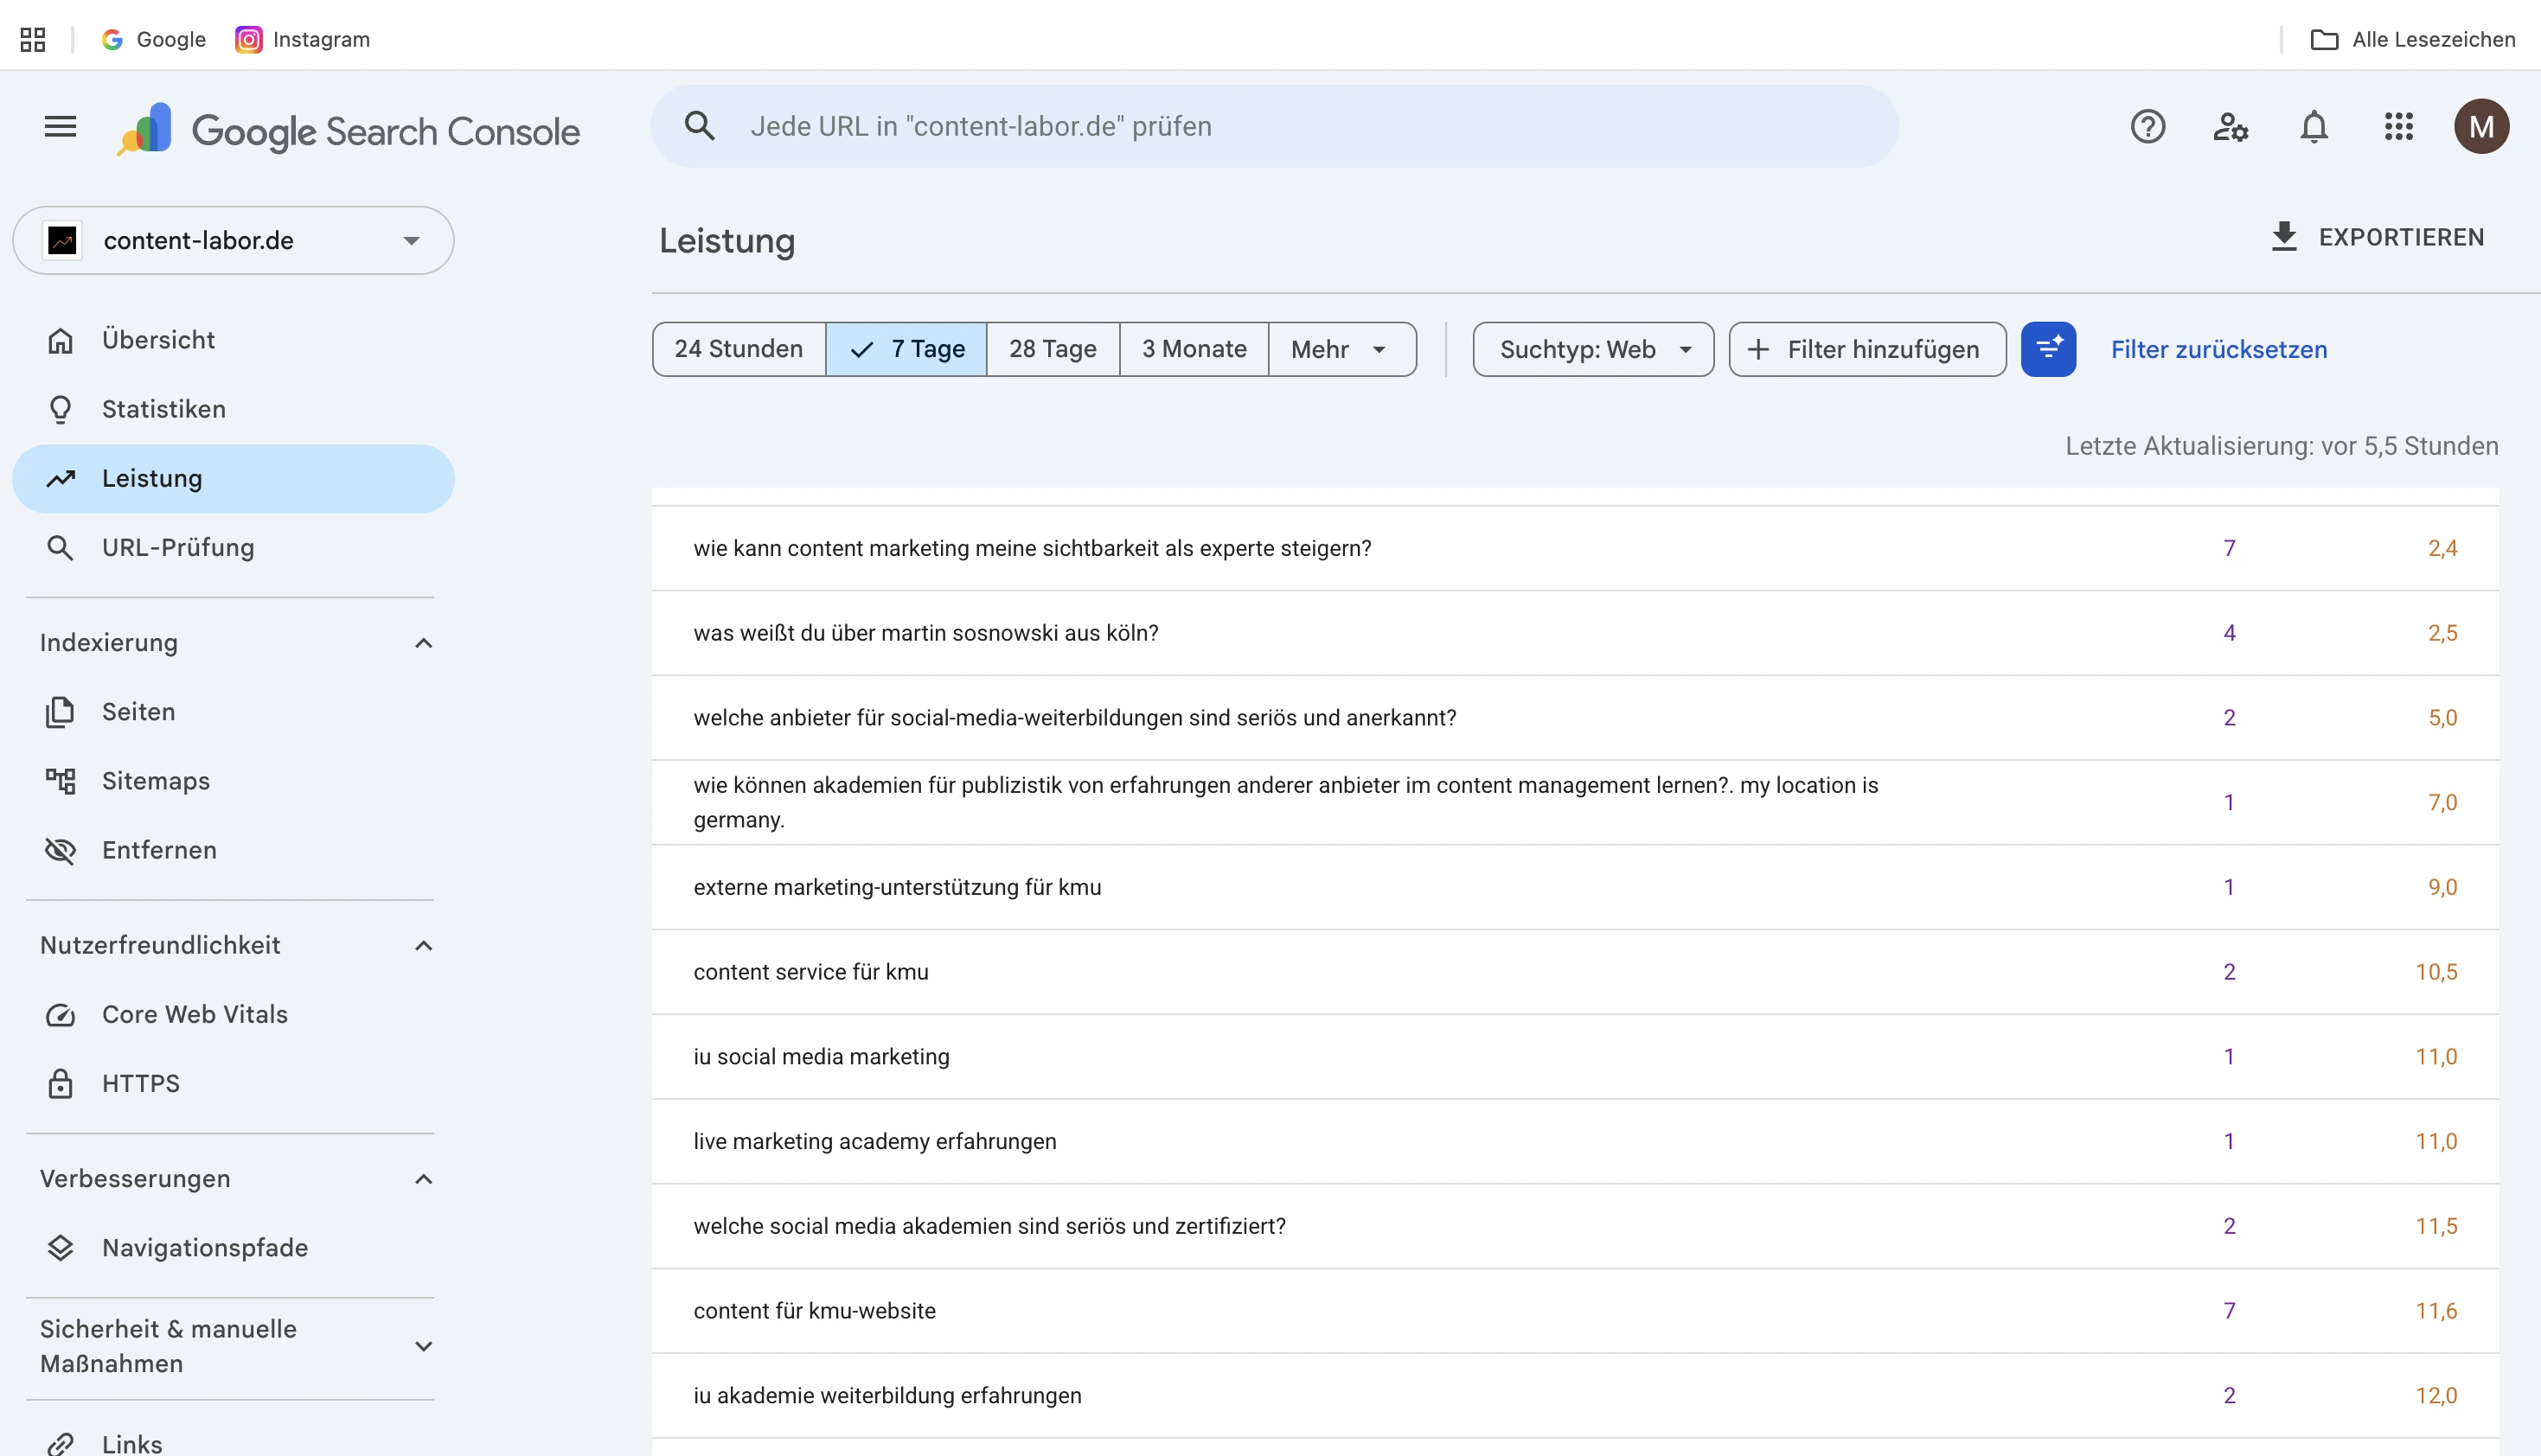Open the hamburger main menu
The width and height of the screenshot is (2541, 1456).
pyautogui.click(x=60, y=127)
